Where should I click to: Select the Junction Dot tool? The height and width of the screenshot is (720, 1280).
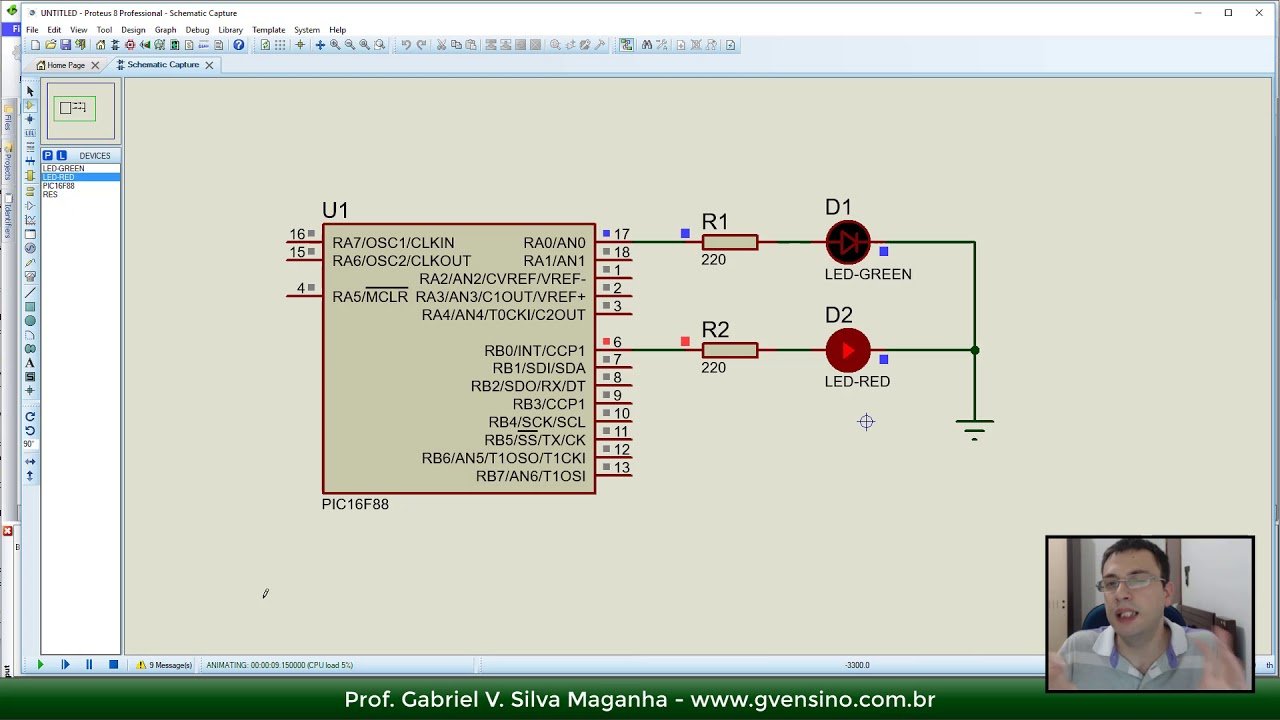[x=30, y=118]
